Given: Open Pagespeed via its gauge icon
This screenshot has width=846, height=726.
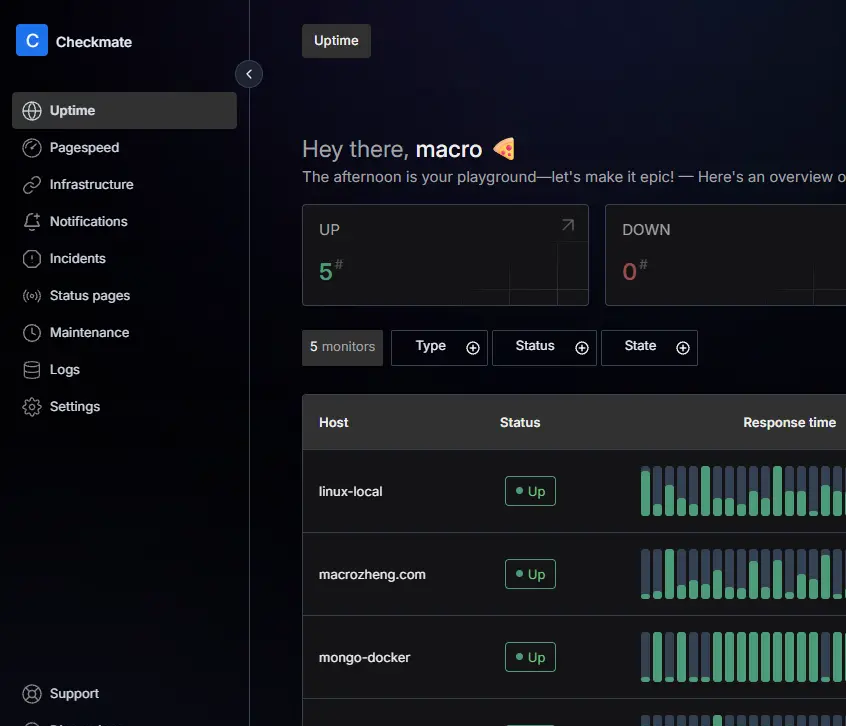Looking at the screenshot, I should 32,148.
